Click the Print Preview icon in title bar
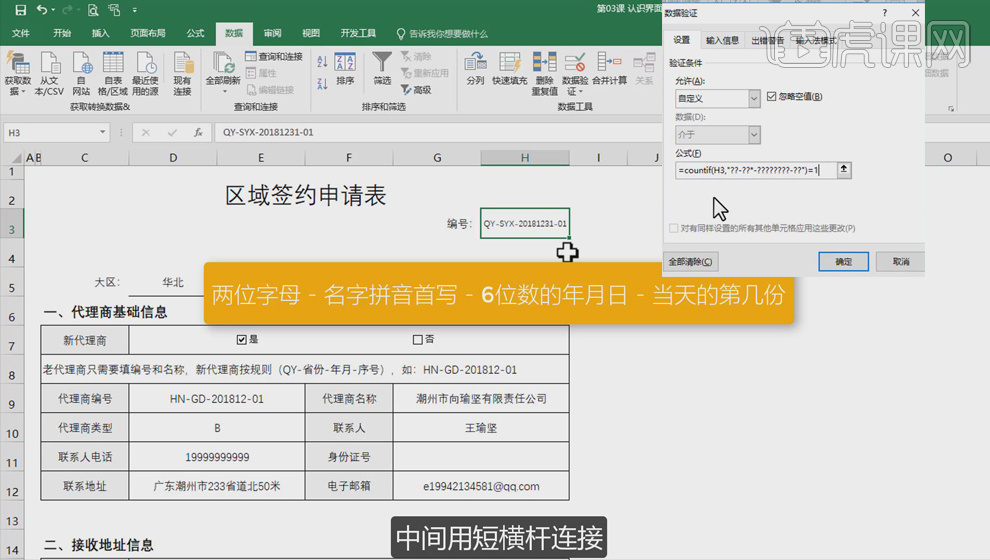This screenshot has height=560, width=990. pos(93,10)
